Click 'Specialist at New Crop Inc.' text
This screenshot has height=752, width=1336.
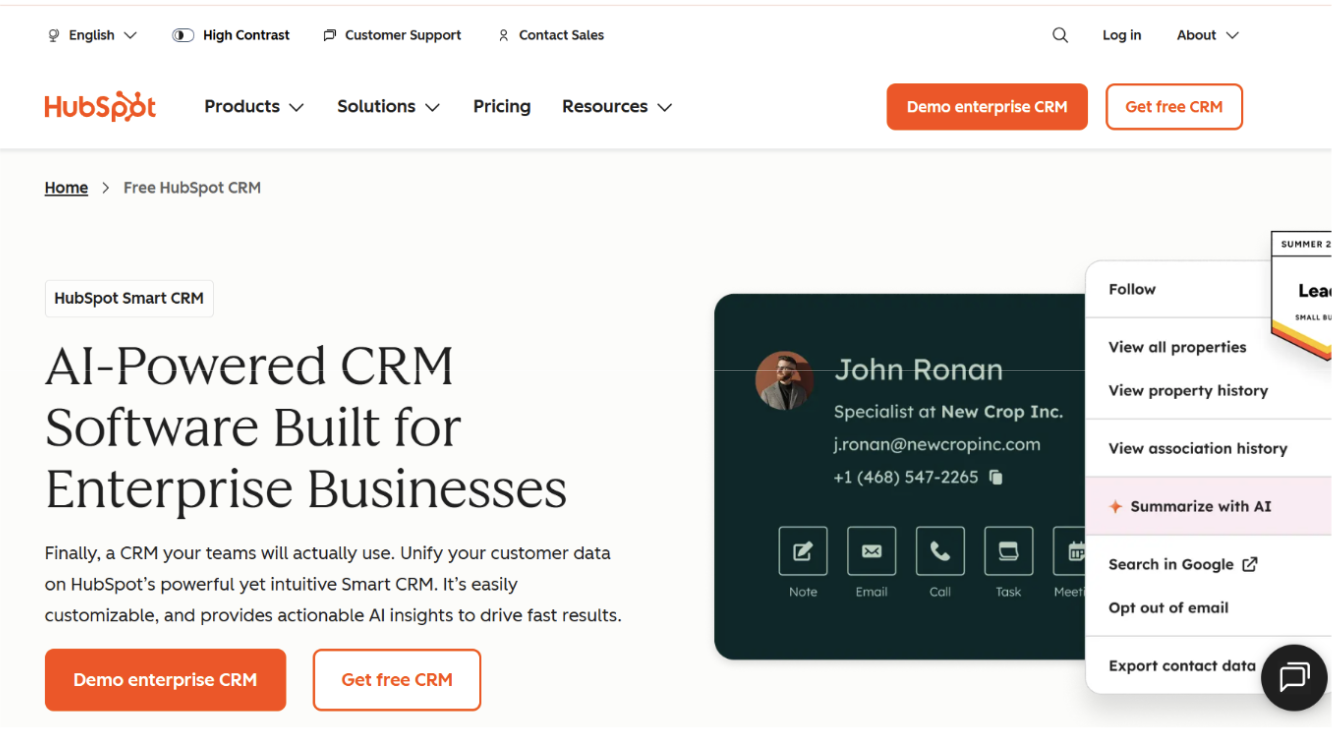(948, 411)
